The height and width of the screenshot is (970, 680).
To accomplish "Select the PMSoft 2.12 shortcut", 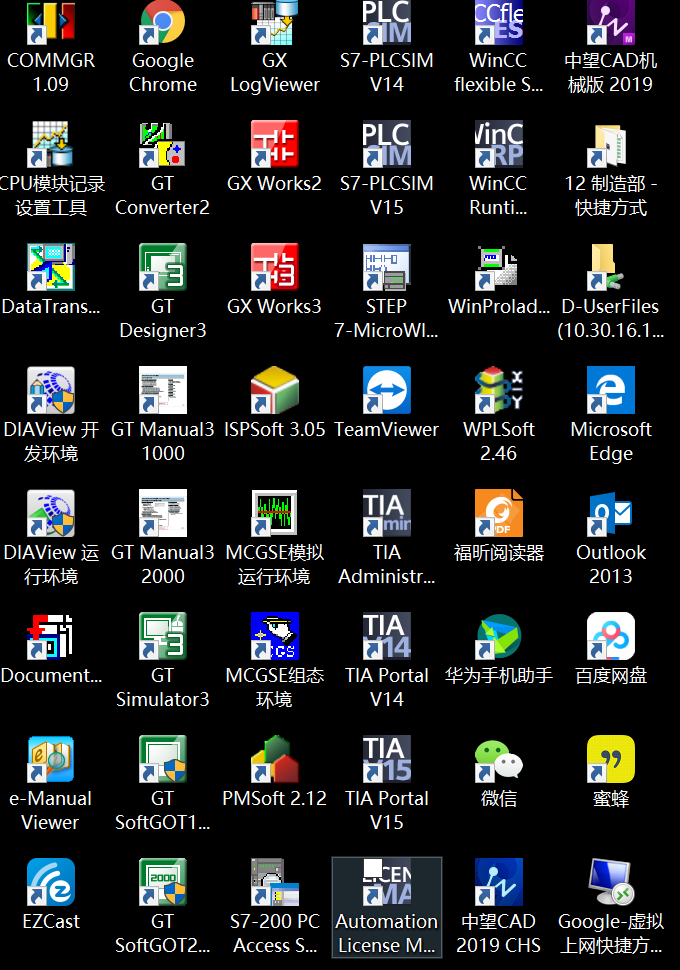I will tap(274, 760).
